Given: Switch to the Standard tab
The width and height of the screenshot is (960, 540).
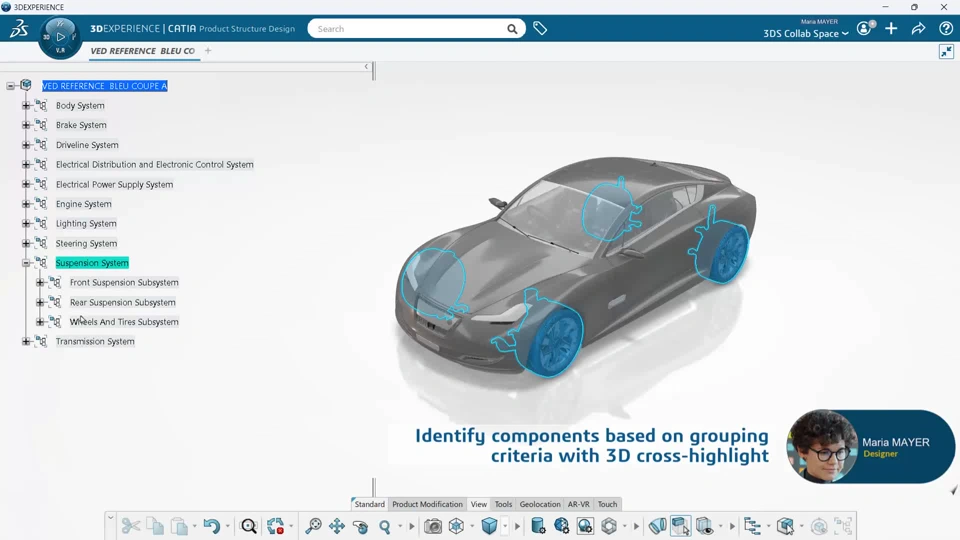Looking at the screenshot, I should (x=370, y=504).
